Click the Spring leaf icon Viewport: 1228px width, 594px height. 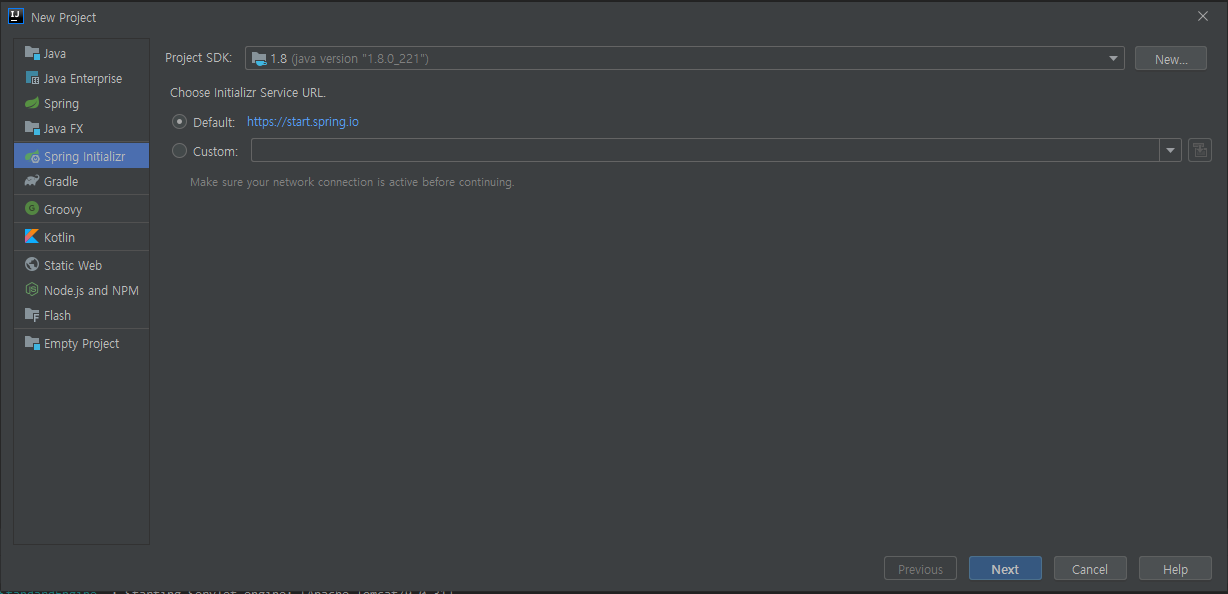coord(32,103)
